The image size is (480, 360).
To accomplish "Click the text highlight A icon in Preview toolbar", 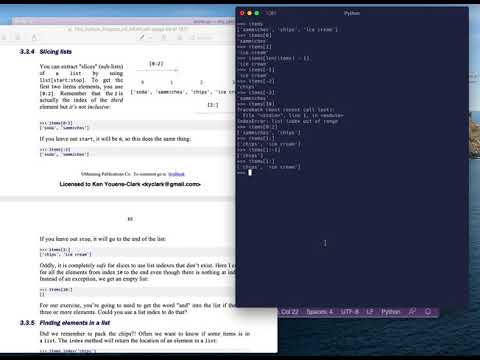I will click(35, 37).
